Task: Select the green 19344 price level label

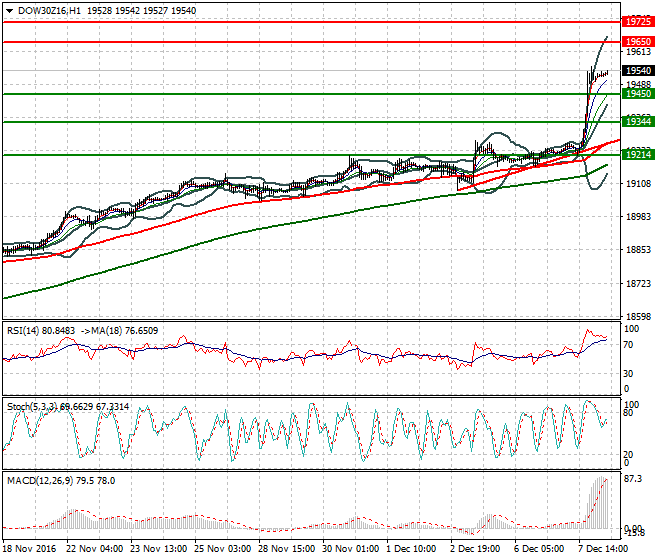Action: tap(638, 122)
